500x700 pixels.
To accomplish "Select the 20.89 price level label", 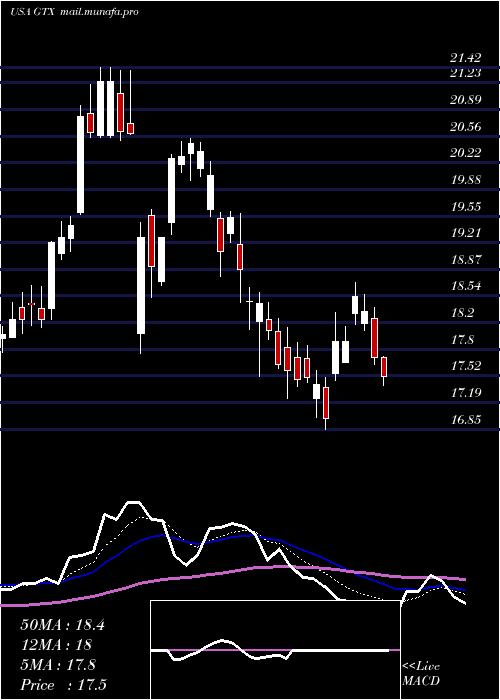I will pos(466,100).
